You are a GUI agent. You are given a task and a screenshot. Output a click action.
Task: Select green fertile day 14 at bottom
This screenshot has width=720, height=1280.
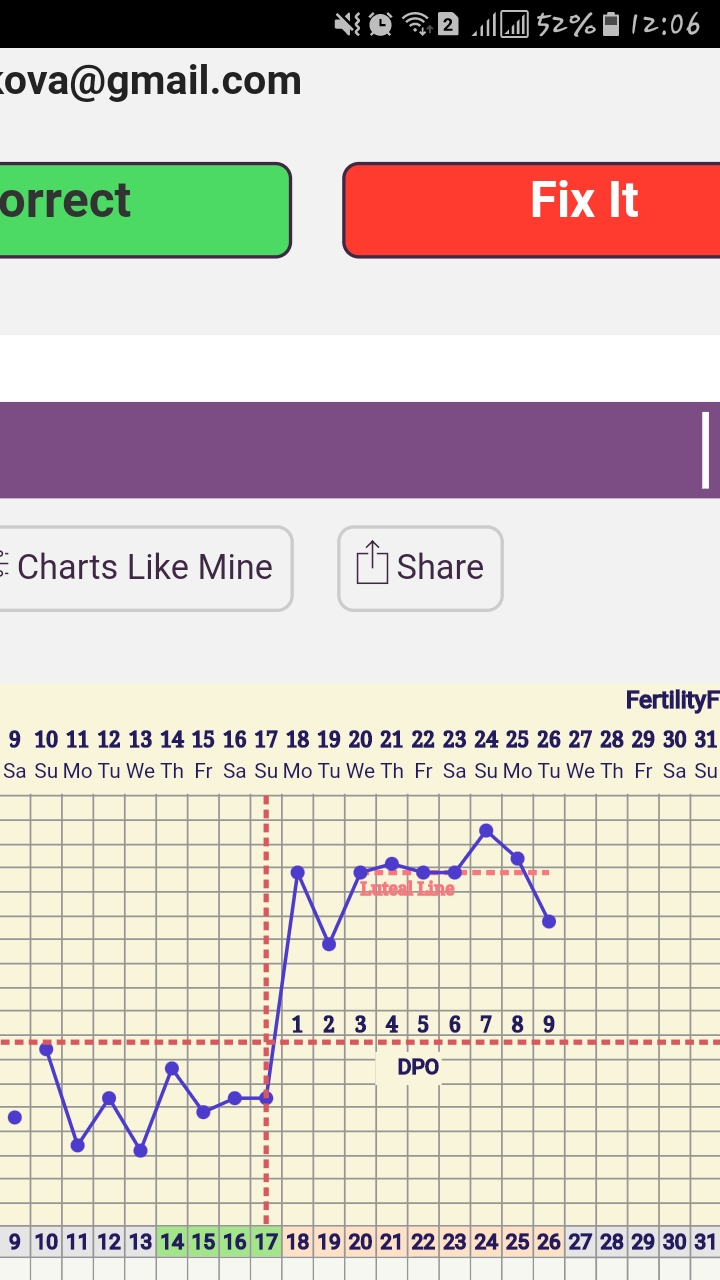pyautogui.click(x=172, y=1242)
